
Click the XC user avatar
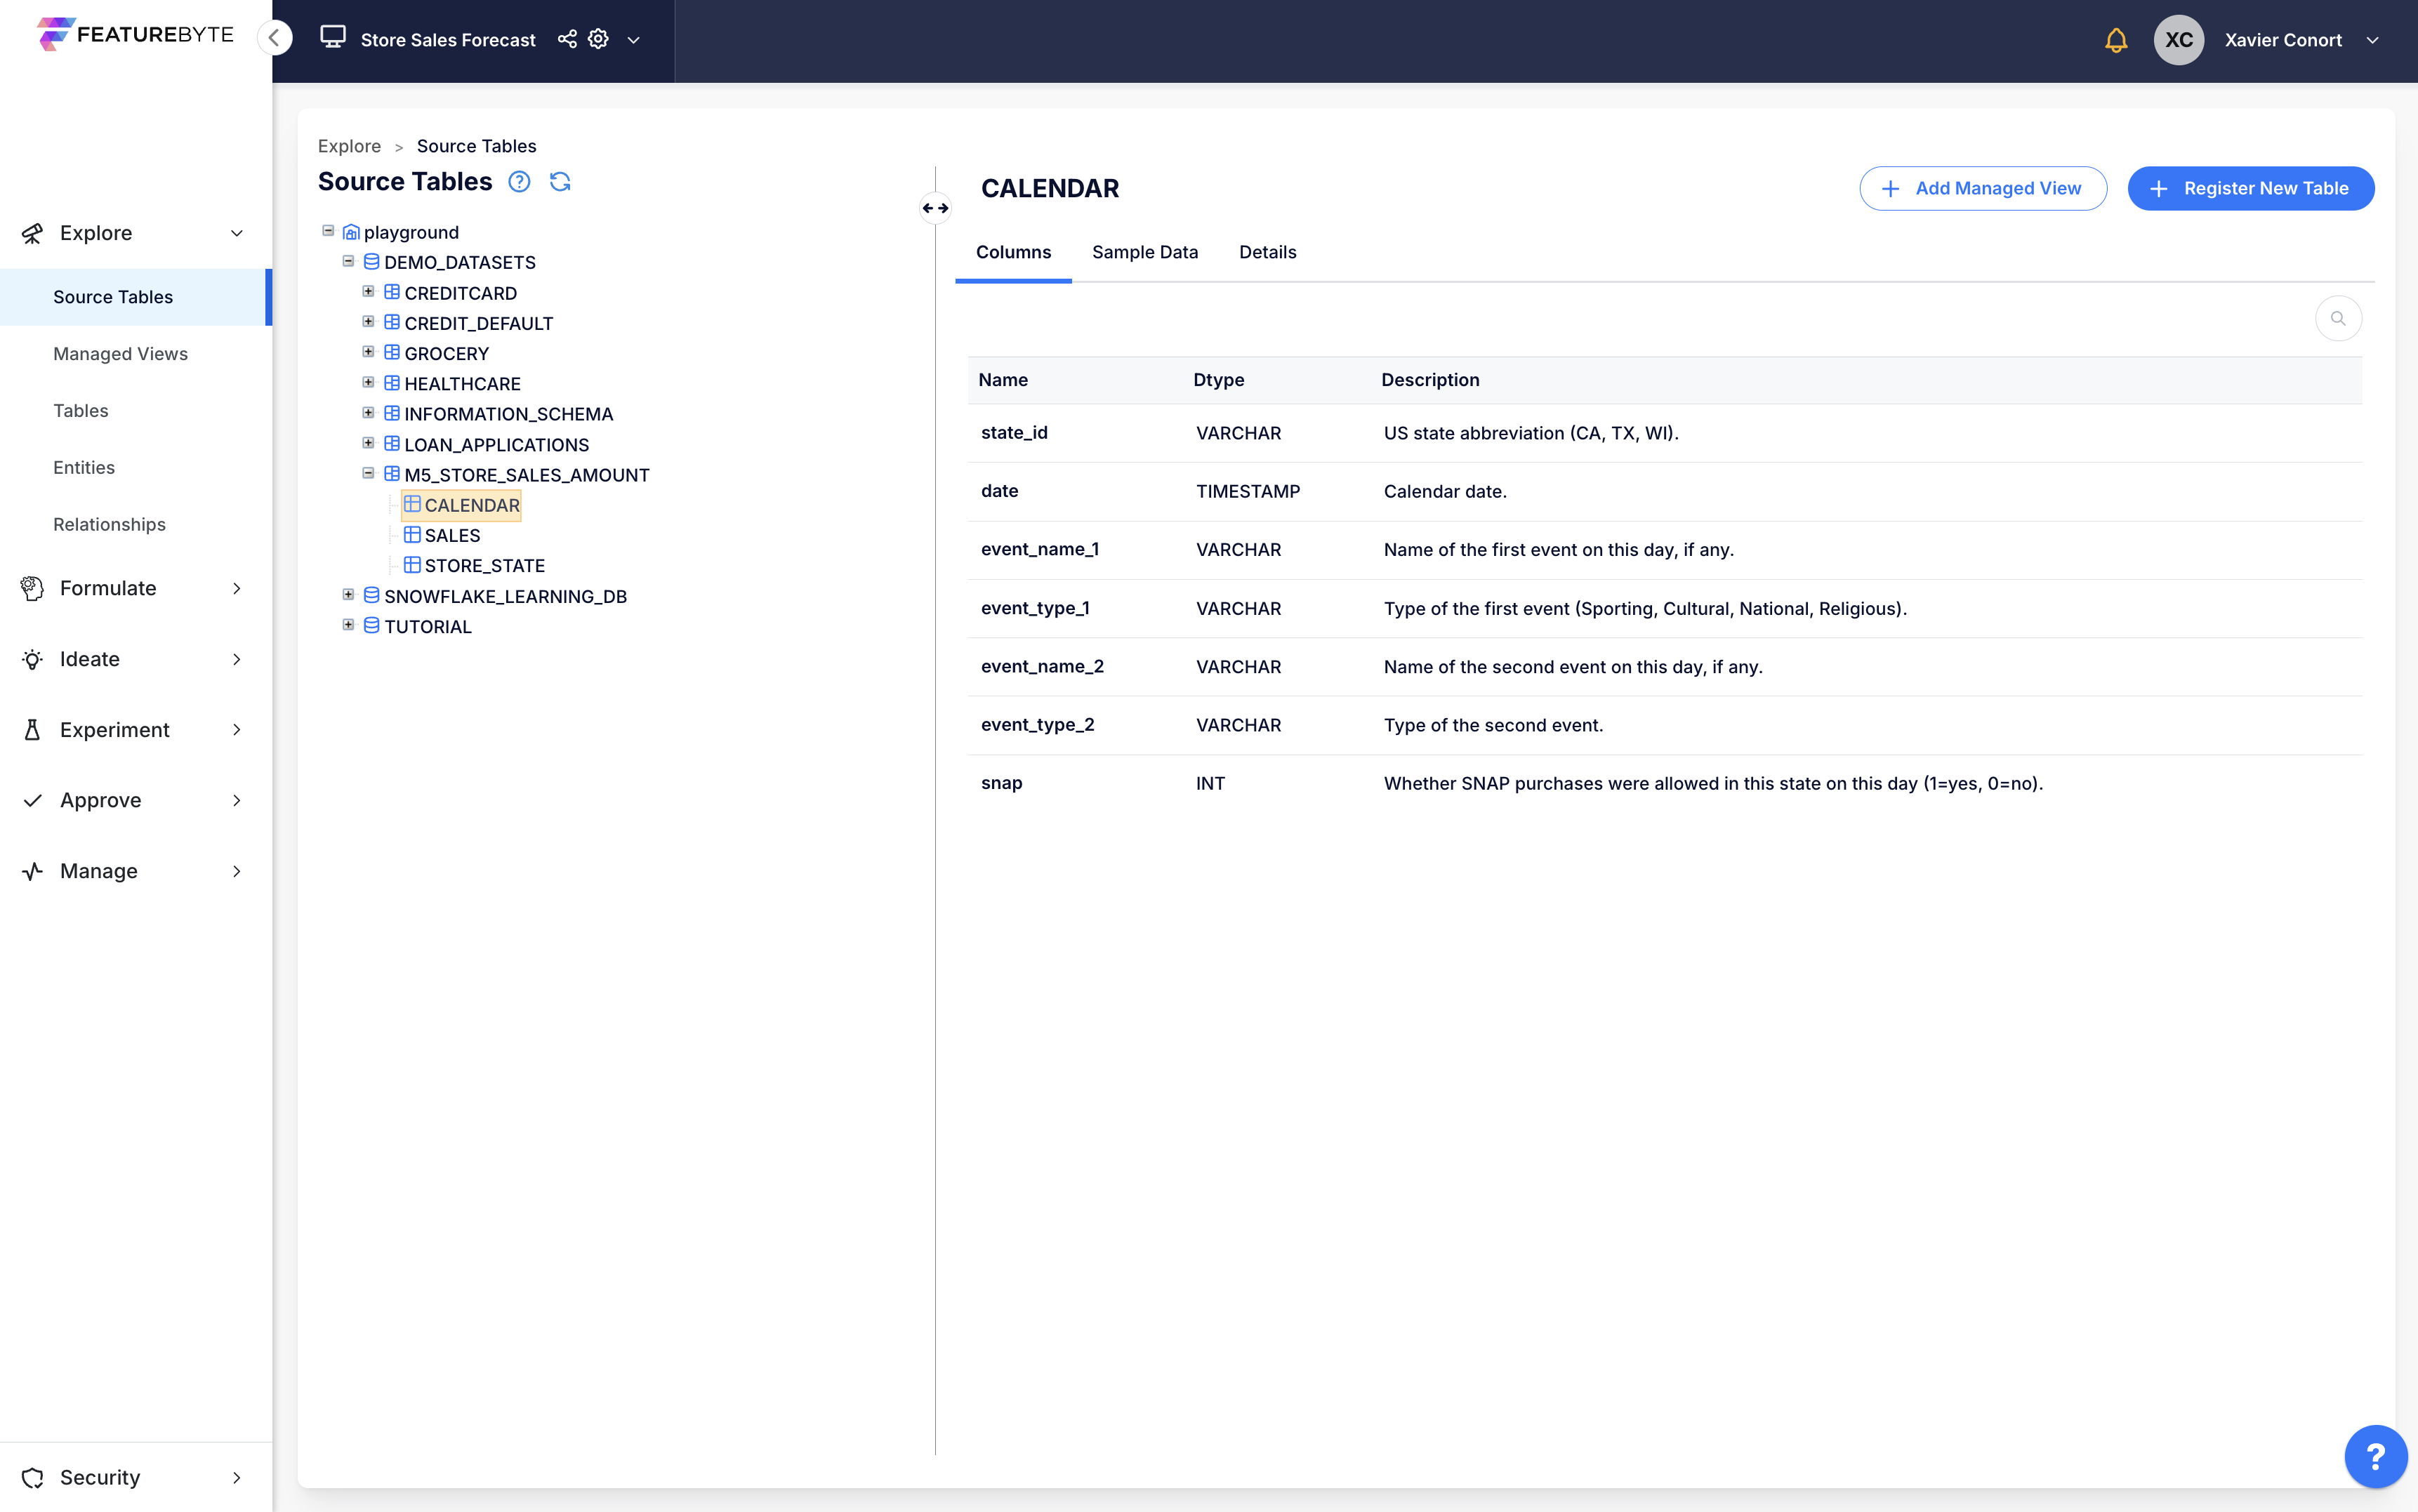[2178, 40]
